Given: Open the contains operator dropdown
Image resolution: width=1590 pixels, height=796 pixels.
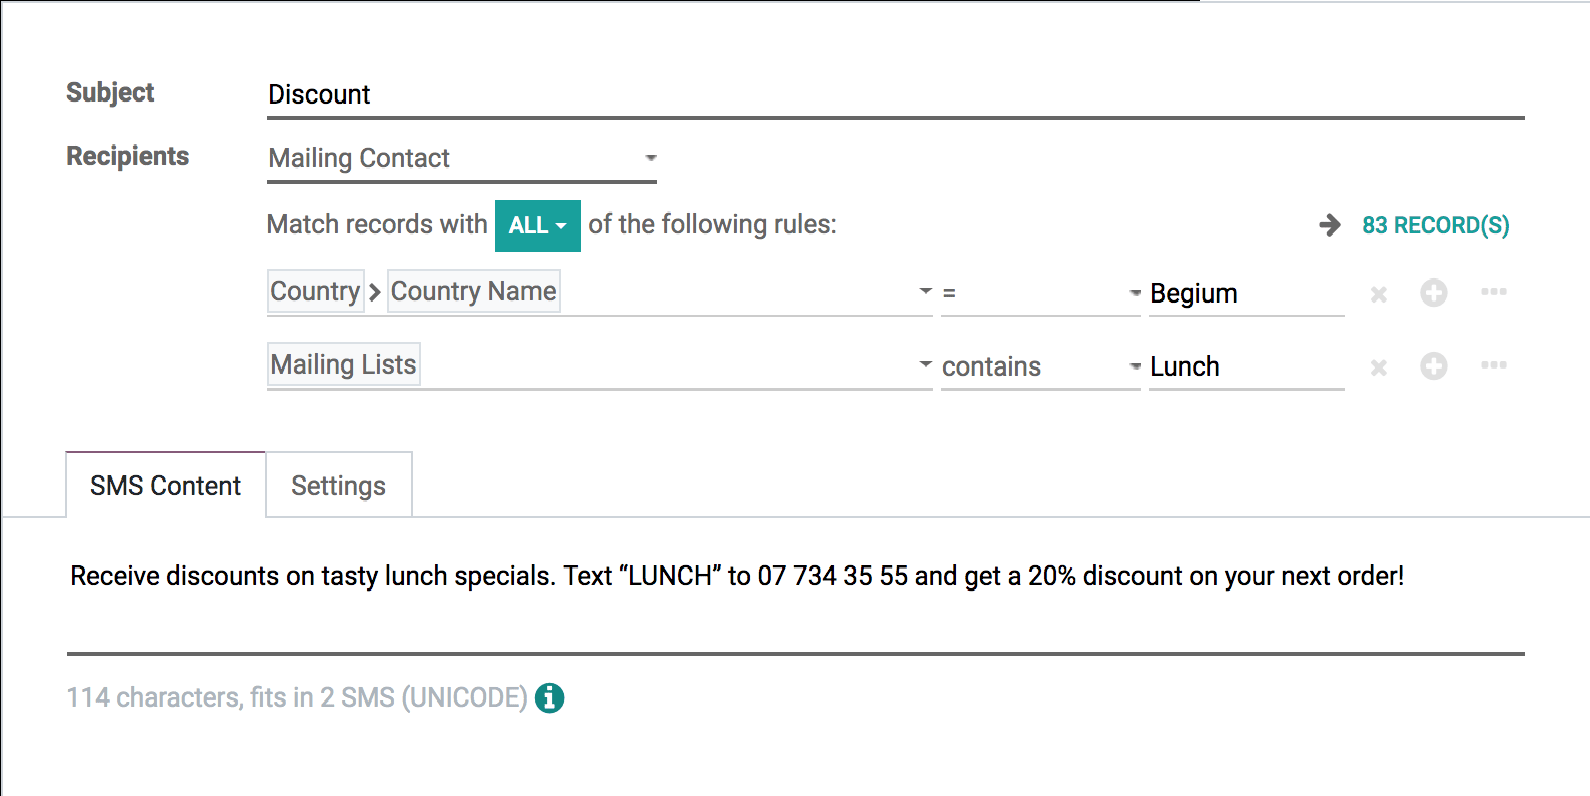Looking at the screenshot, I should pyautogui.click(x=1040, y=367).
